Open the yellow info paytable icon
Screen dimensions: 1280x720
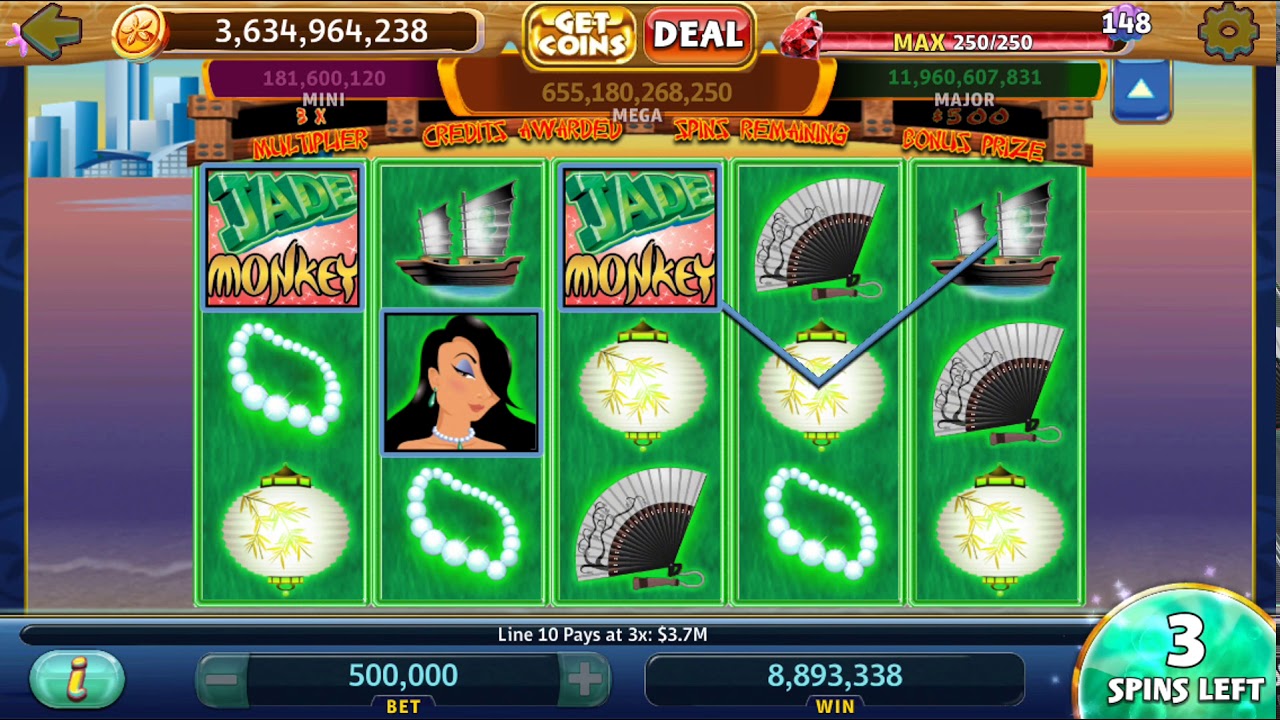(x=77, y=680)
